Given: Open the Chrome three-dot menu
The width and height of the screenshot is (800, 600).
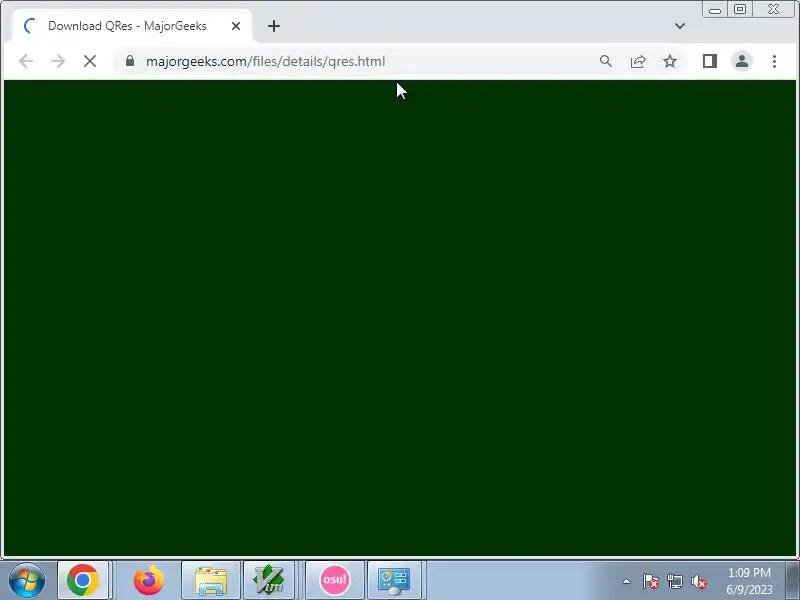Looking at the screenshot, I should (x=774, y=61).
